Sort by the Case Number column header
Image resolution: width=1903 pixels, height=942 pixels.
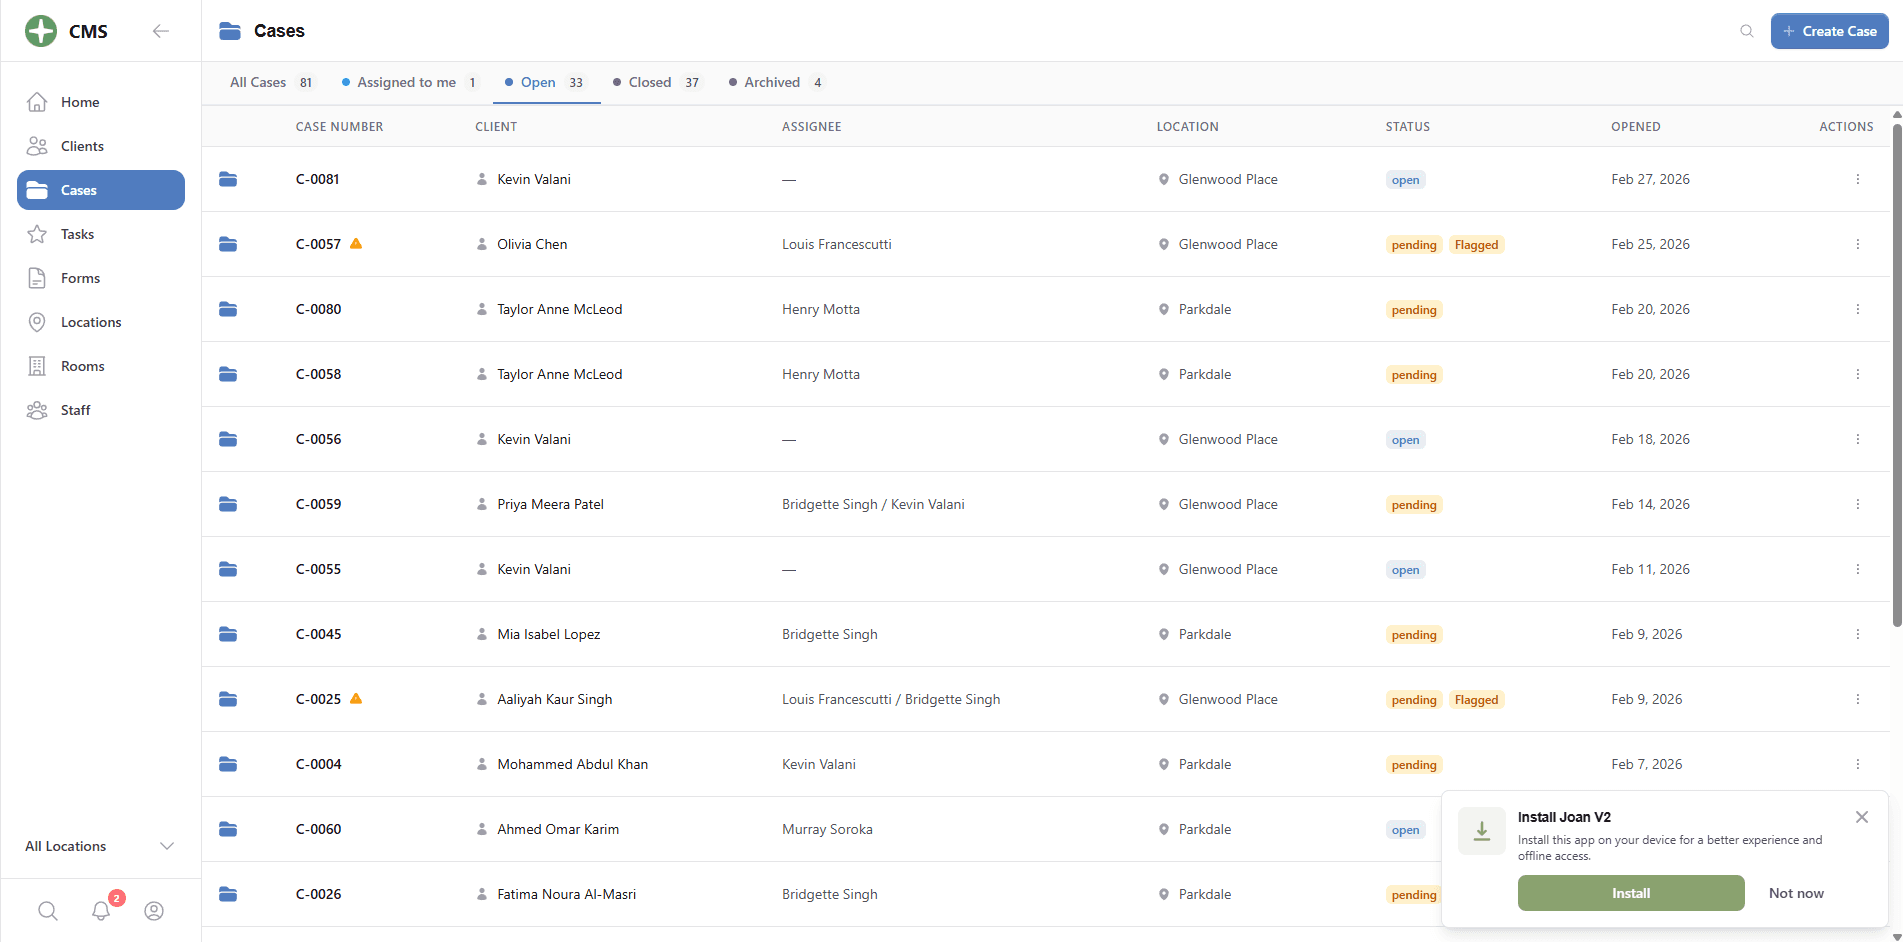point(339,127)
